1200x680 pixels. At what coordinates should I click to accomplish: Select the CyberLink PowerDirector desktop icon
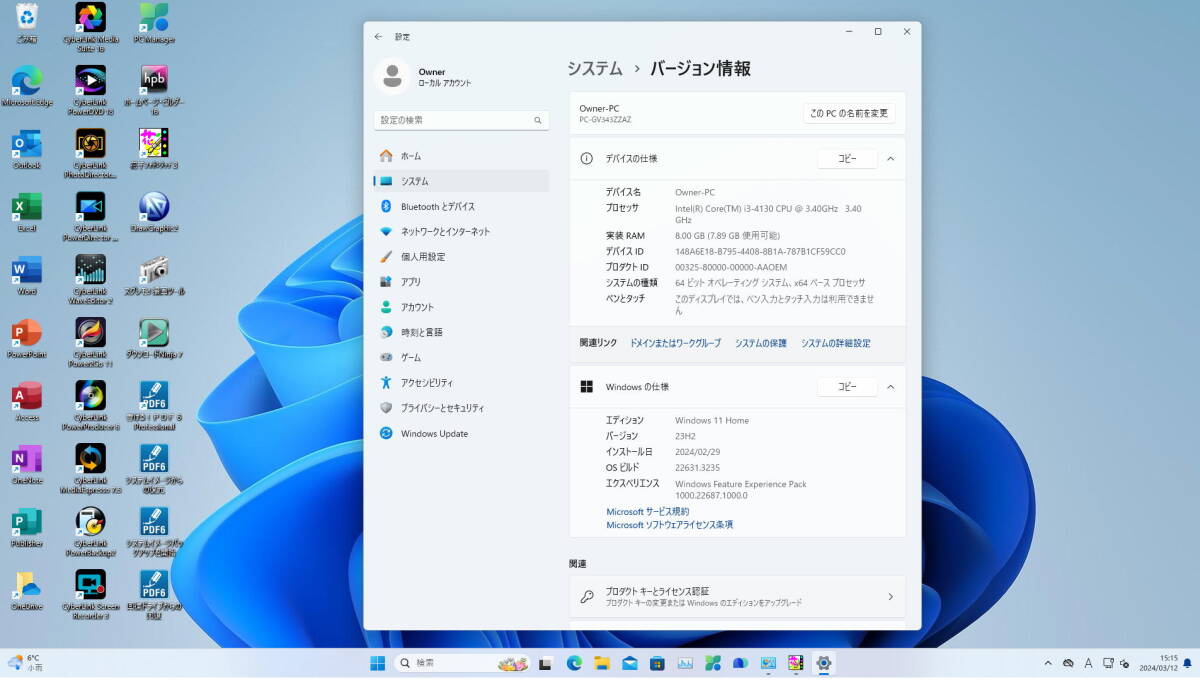click(x=90, y=216)
